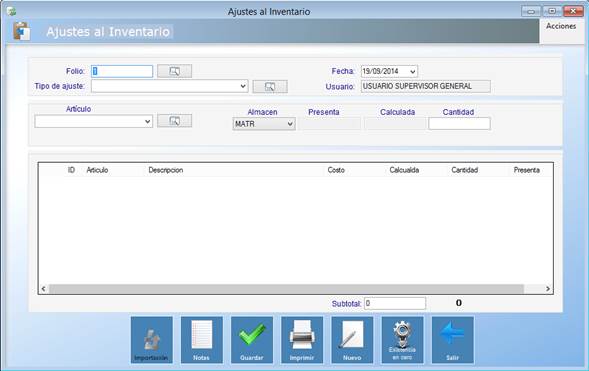Click the search button beside Tipo de ajuste

270,86
